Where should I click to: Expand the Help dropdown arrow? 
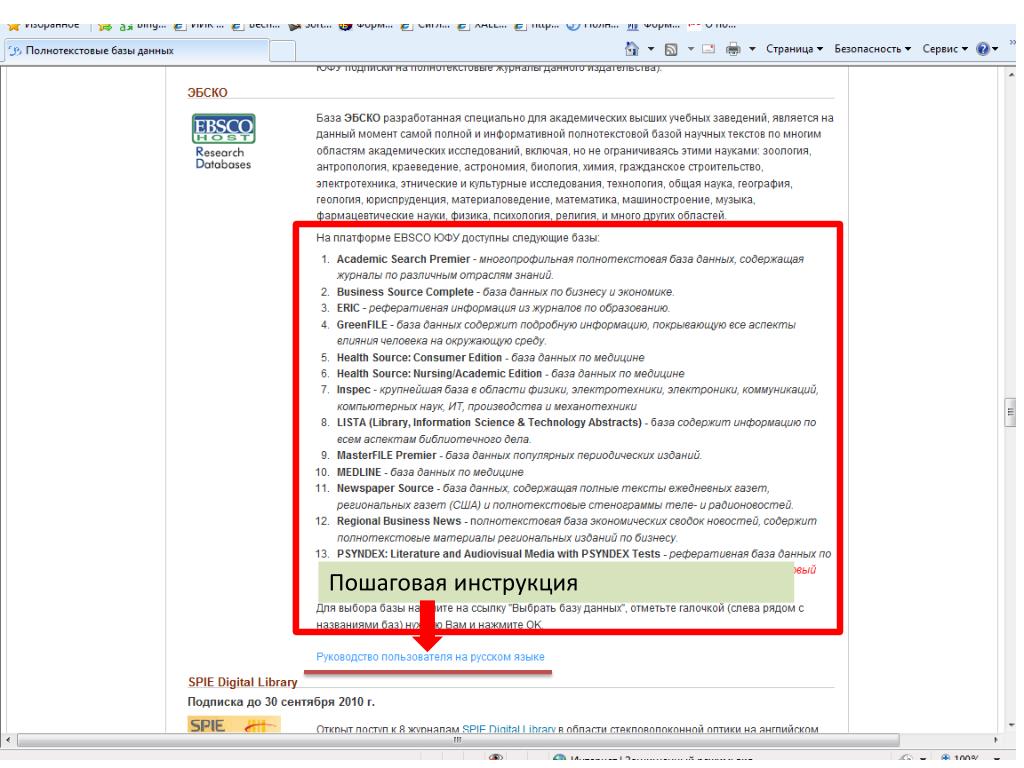click(995, 49)
